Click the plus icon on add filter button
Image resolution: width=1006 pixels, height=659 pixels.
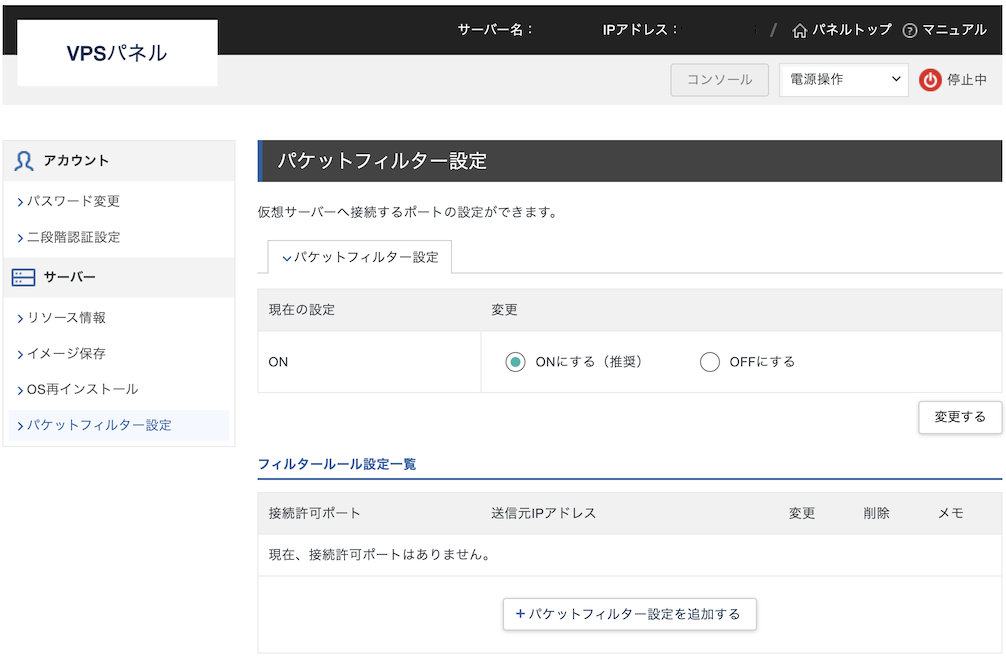click(x=520, y=614)
